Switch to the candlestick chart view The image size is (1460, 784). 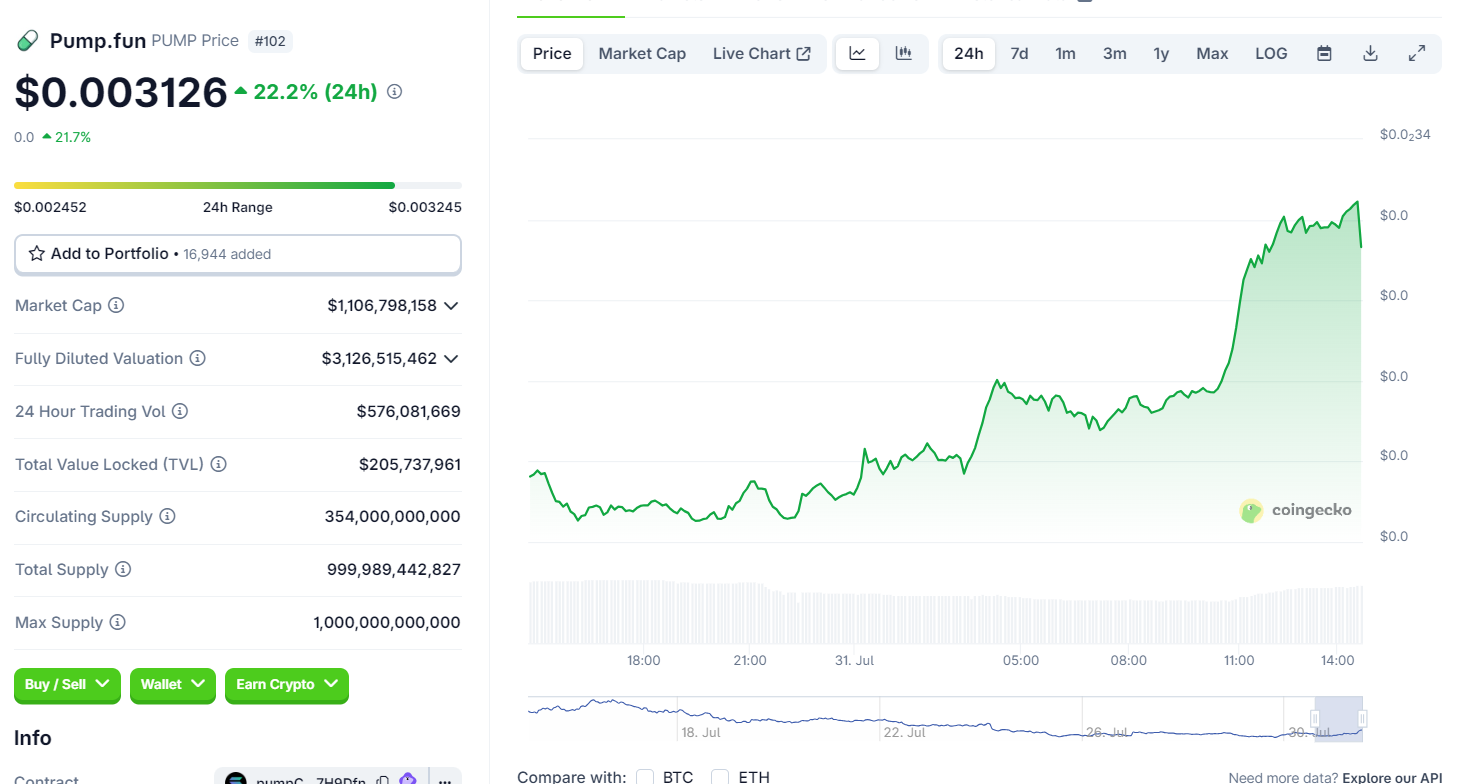pos(903,54)
